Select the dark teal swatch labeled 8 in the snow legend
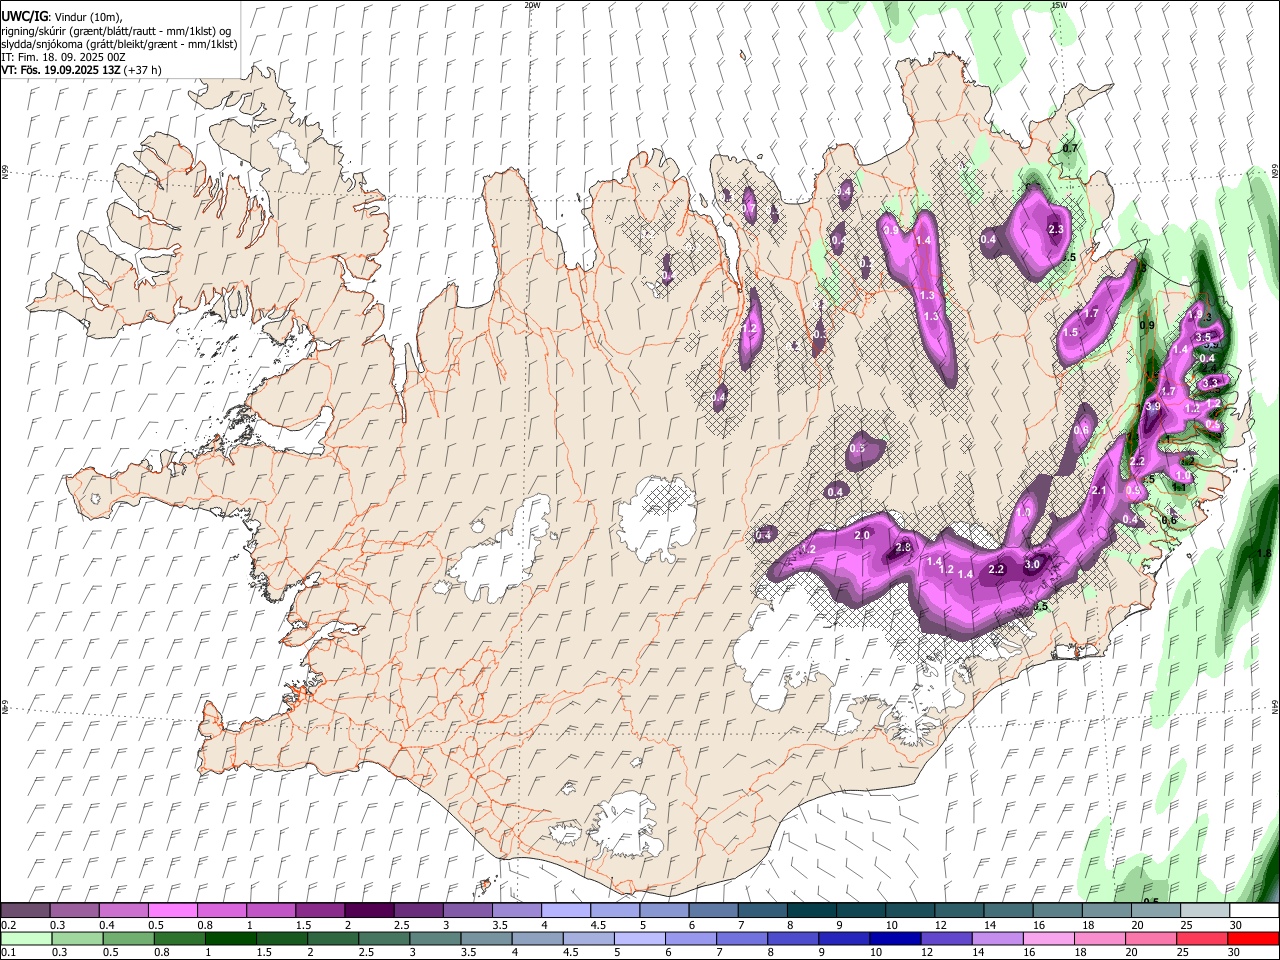The width and height of the screenshot is (1280, 960). click(x=812, y=911)
